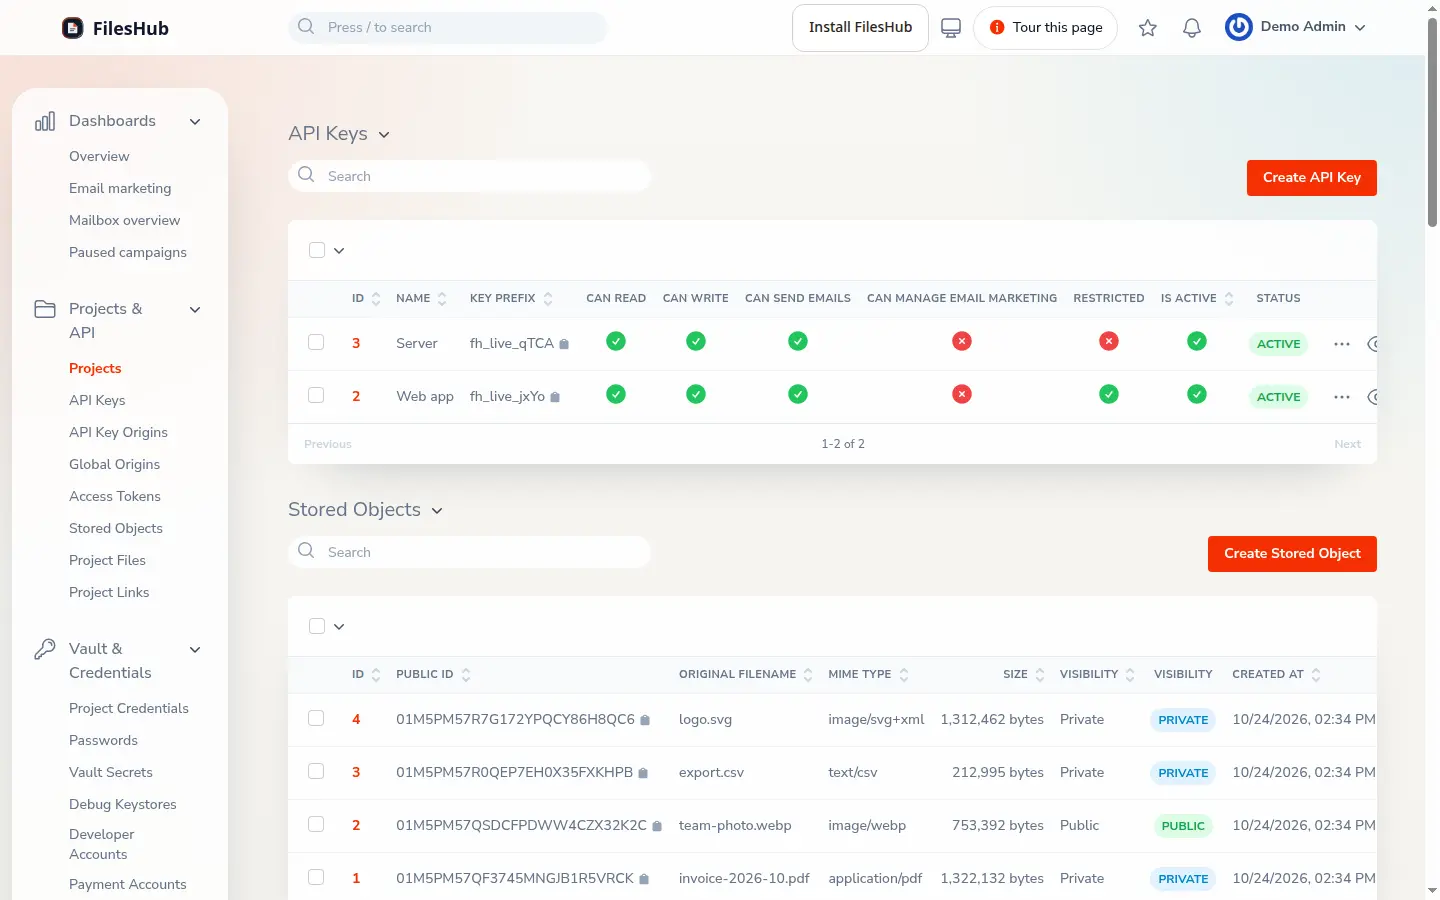The image size is (1440, 900).
Task: Sort Stored Objects by Mime Type
Action: [x=904, y=675]
